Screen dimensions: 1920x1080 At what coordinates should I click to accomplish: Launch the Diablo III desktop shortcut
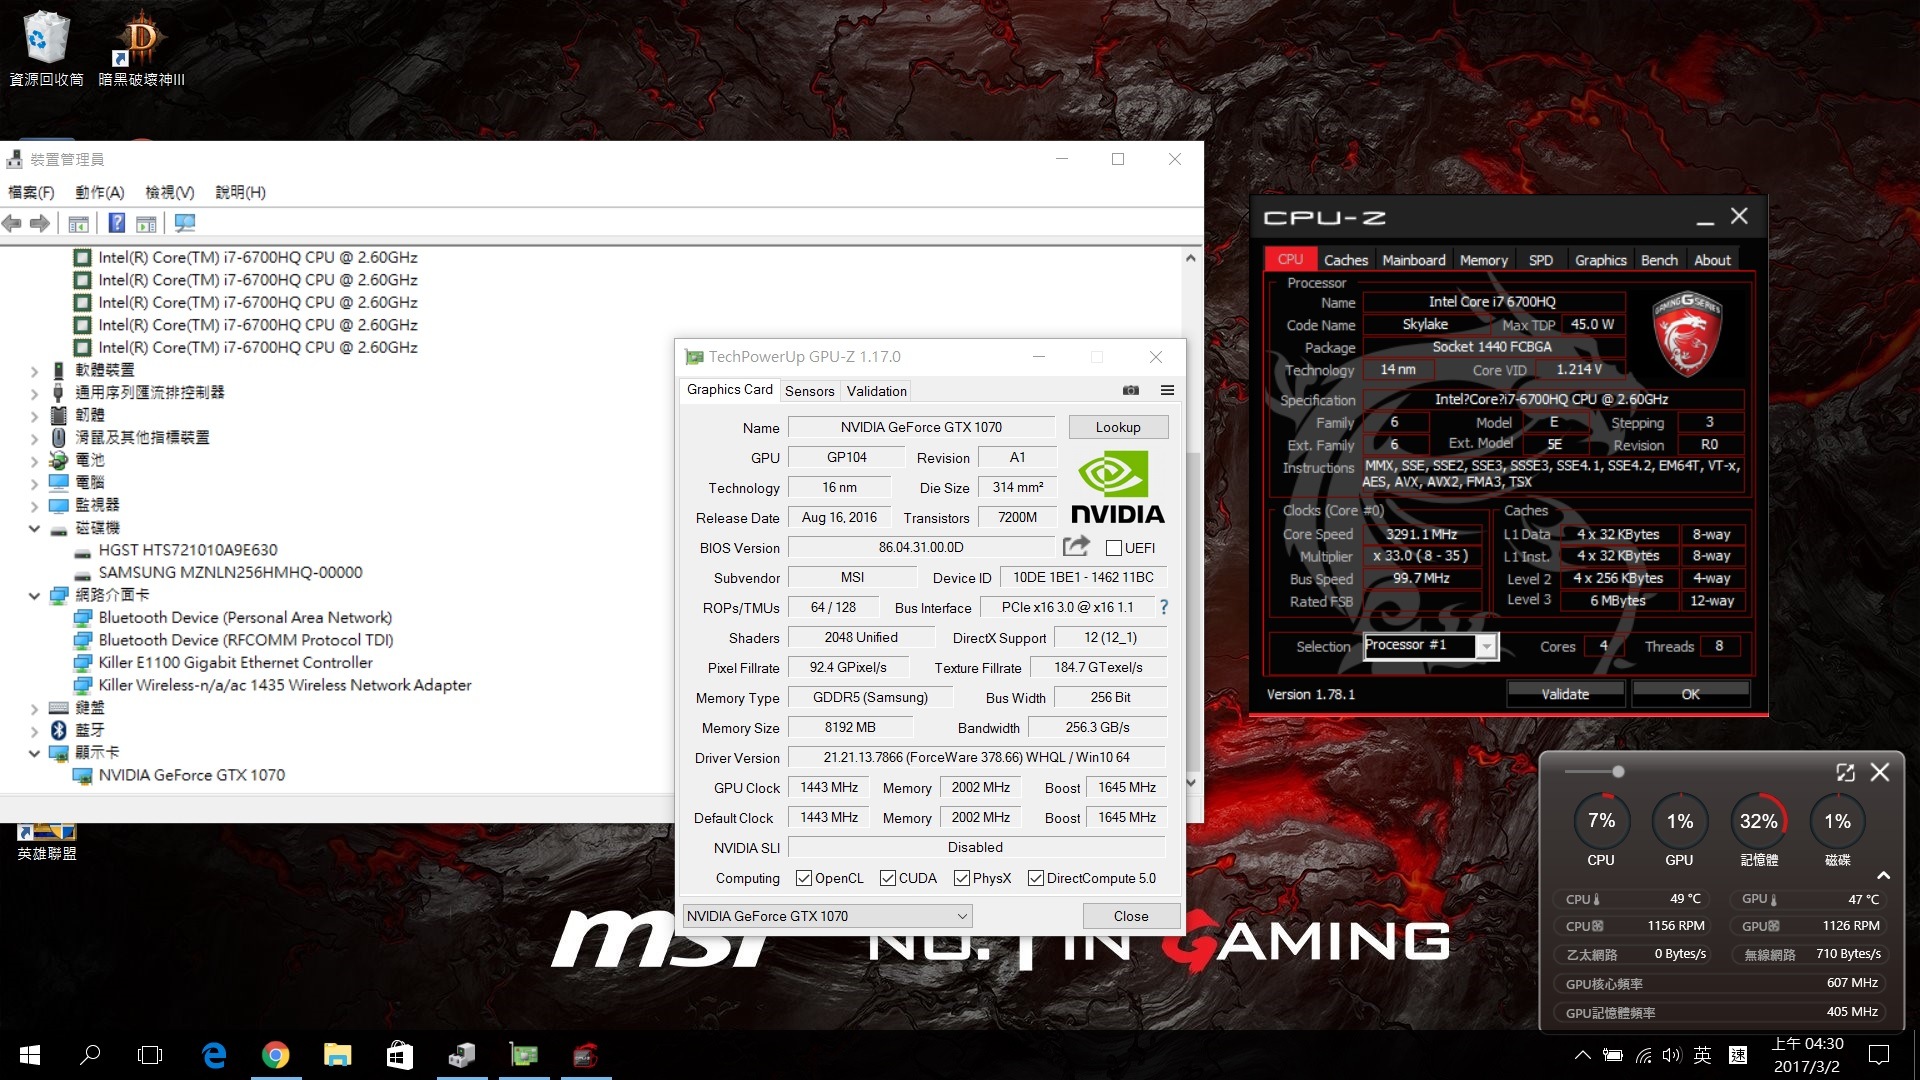tap(141, 47)
